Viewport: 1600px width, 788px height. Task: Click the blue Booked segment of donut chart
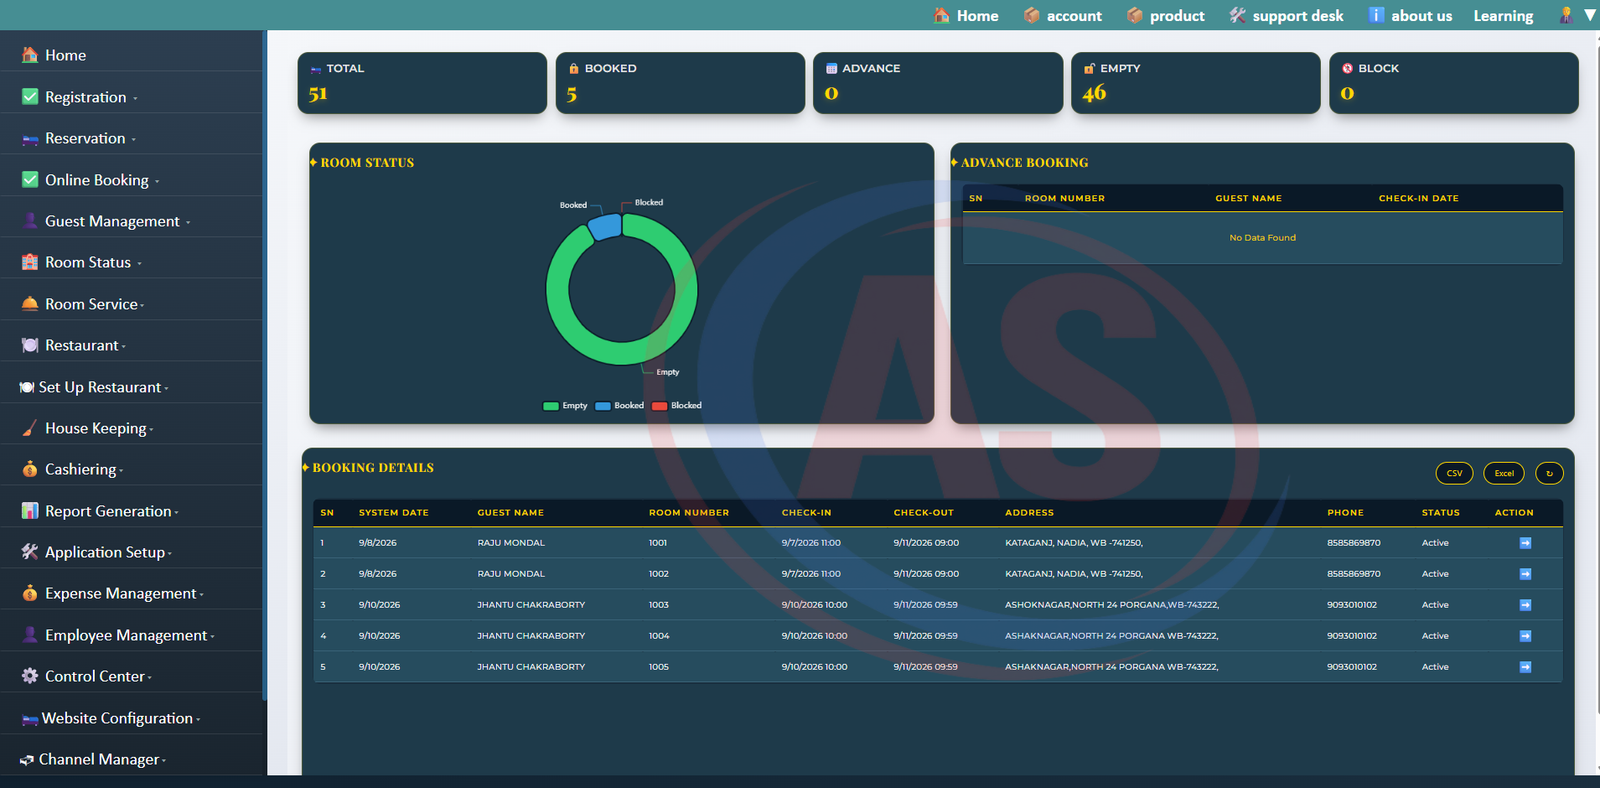tap(605, 226)
